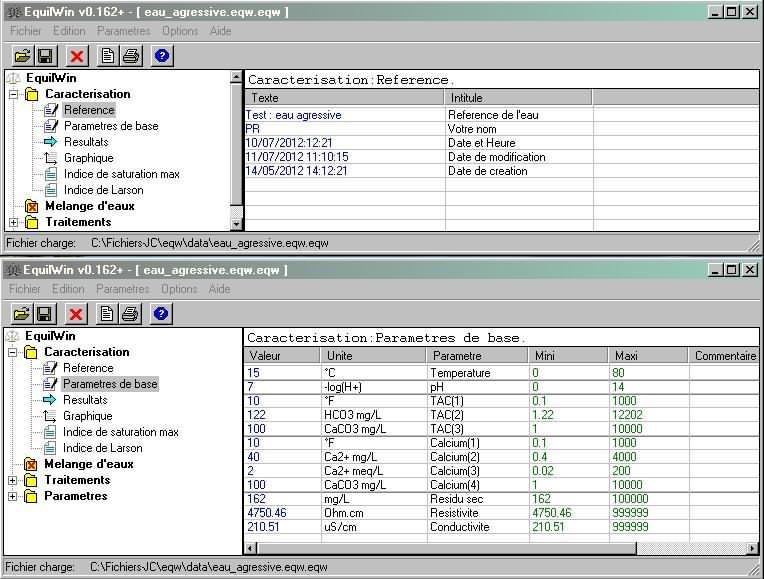Click the printer icon in the top window toolbar
764x579 pixels.
(131, 56)
